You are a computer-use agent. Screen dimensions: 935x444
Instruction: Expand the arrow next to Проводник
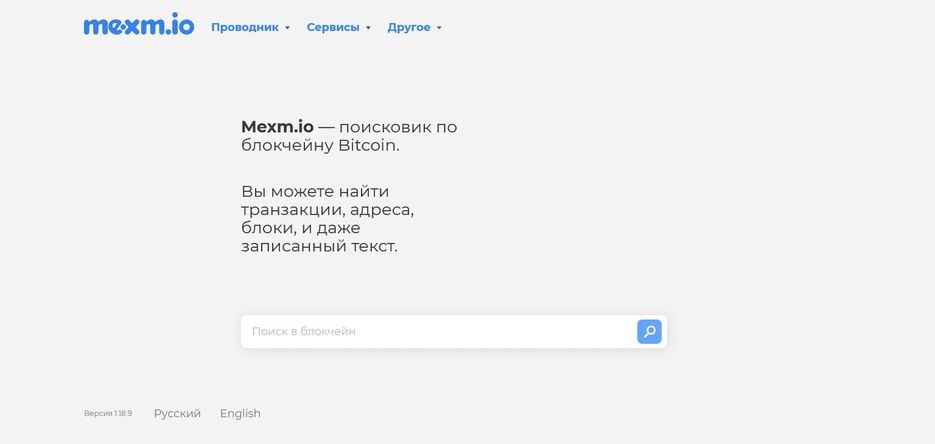pos(287,28)
